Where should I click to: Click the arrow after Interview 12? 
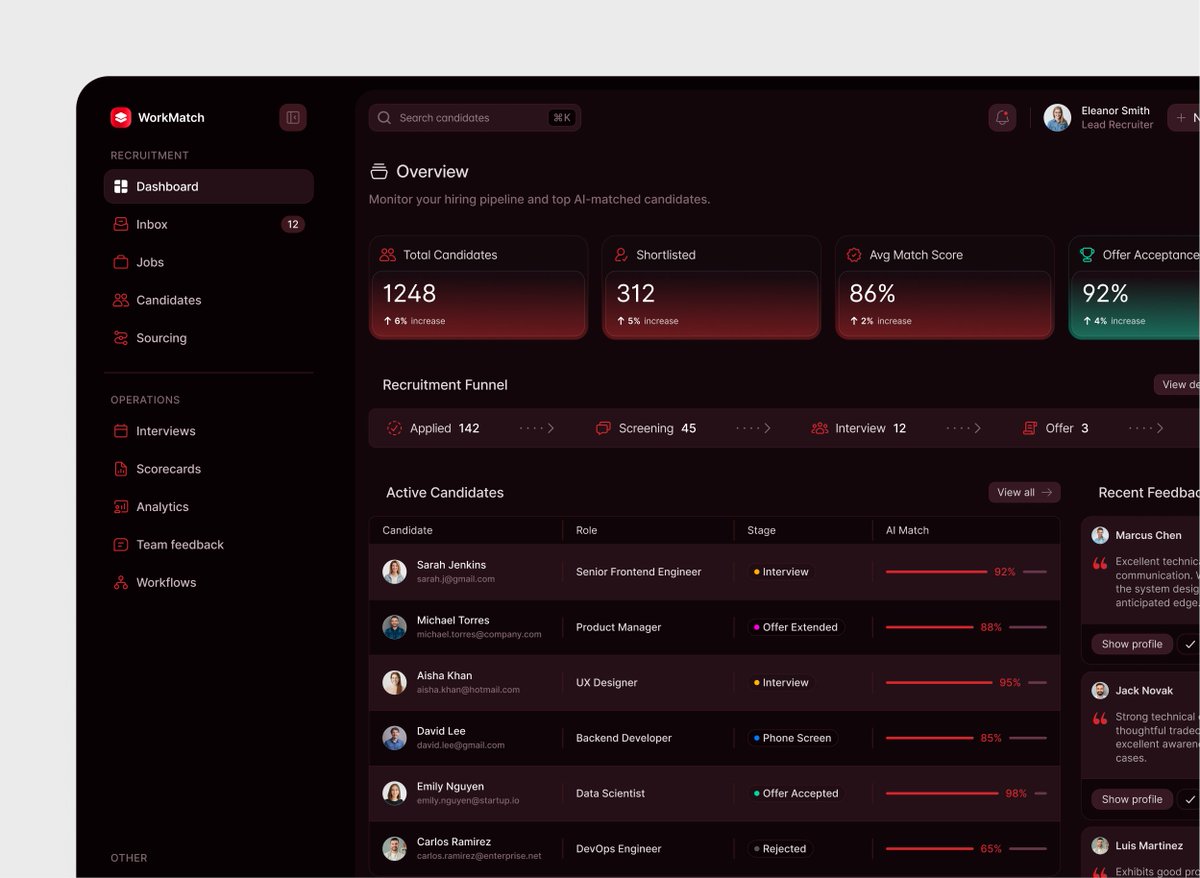[x=964, y=428]
